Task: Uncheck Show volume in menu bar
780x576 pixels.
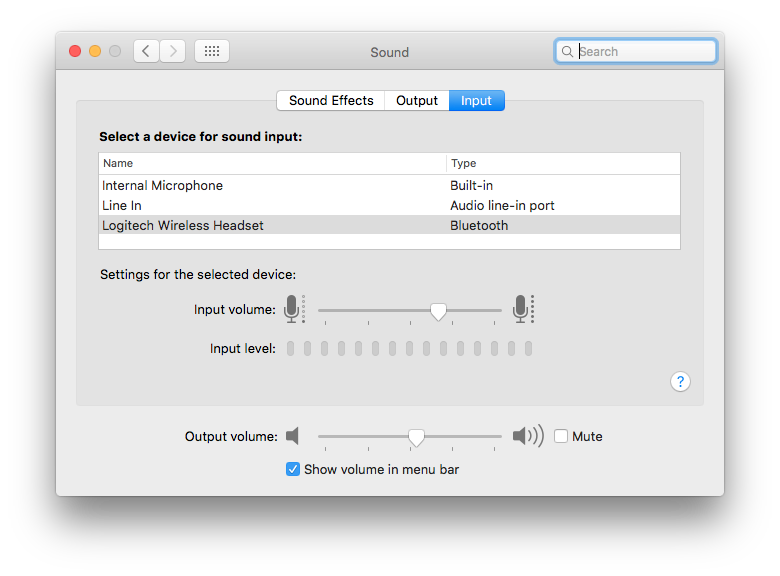Action: point(293,469)
